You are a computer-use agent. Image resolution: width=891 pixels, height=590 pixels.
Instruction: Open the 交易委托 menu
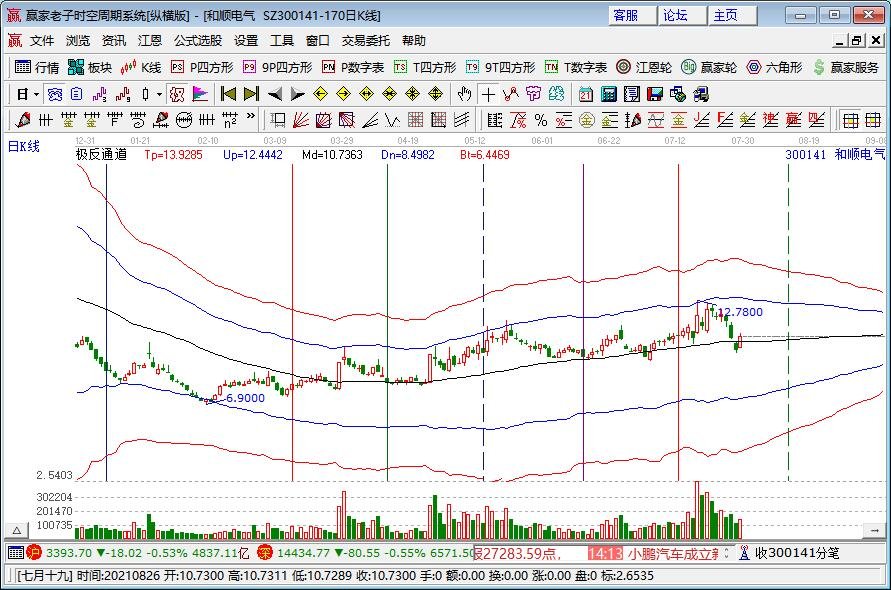click(x=365, y=41)
